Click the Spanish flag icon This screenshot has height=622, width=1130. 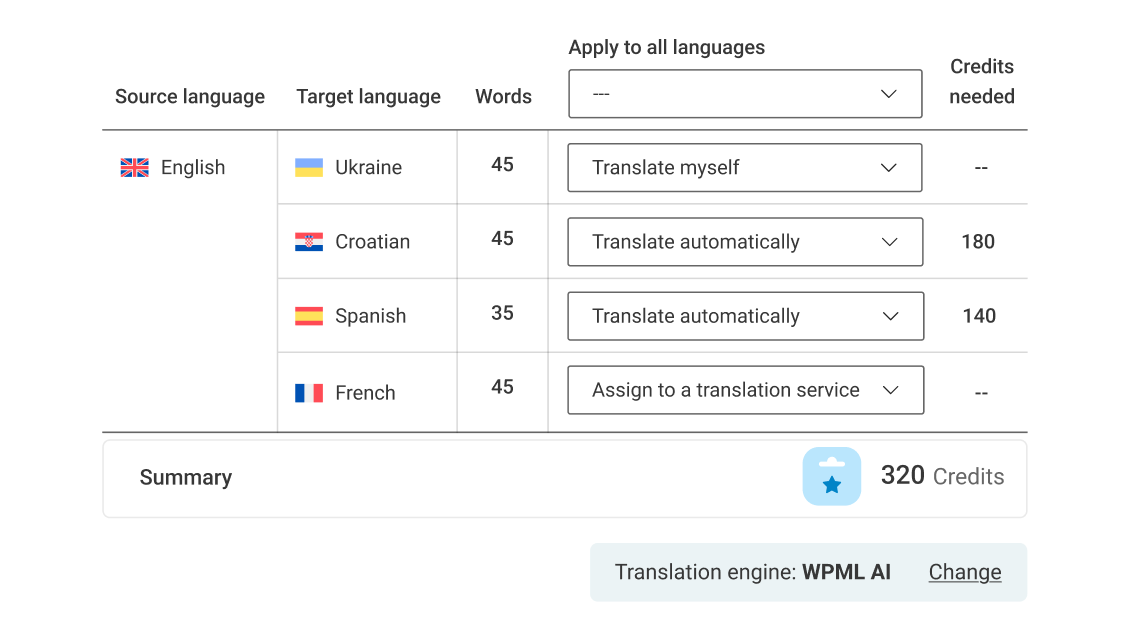click(309, 316)
